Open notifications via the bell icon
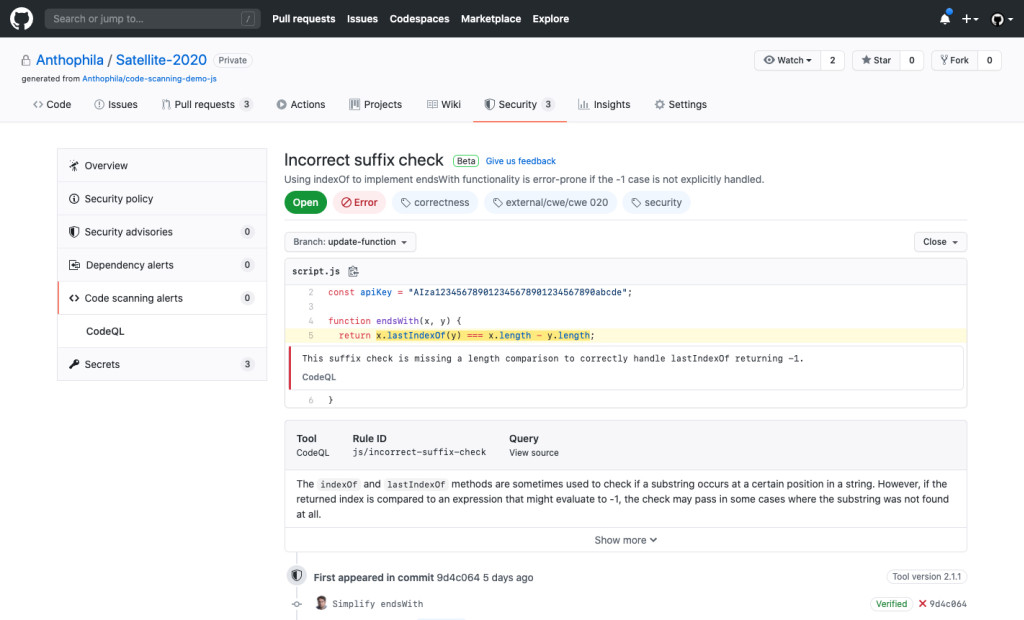The image size is (1024, 620). tap(944, 18)
